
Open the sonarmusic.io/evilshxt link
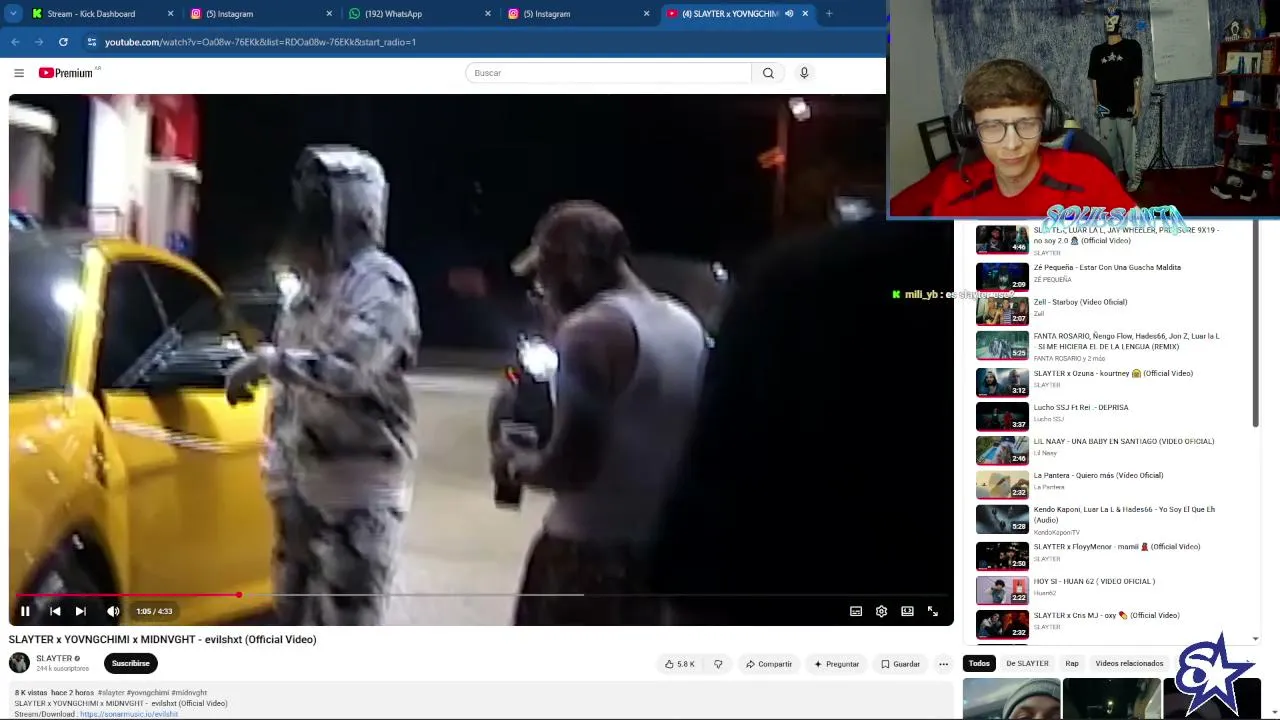129,714
